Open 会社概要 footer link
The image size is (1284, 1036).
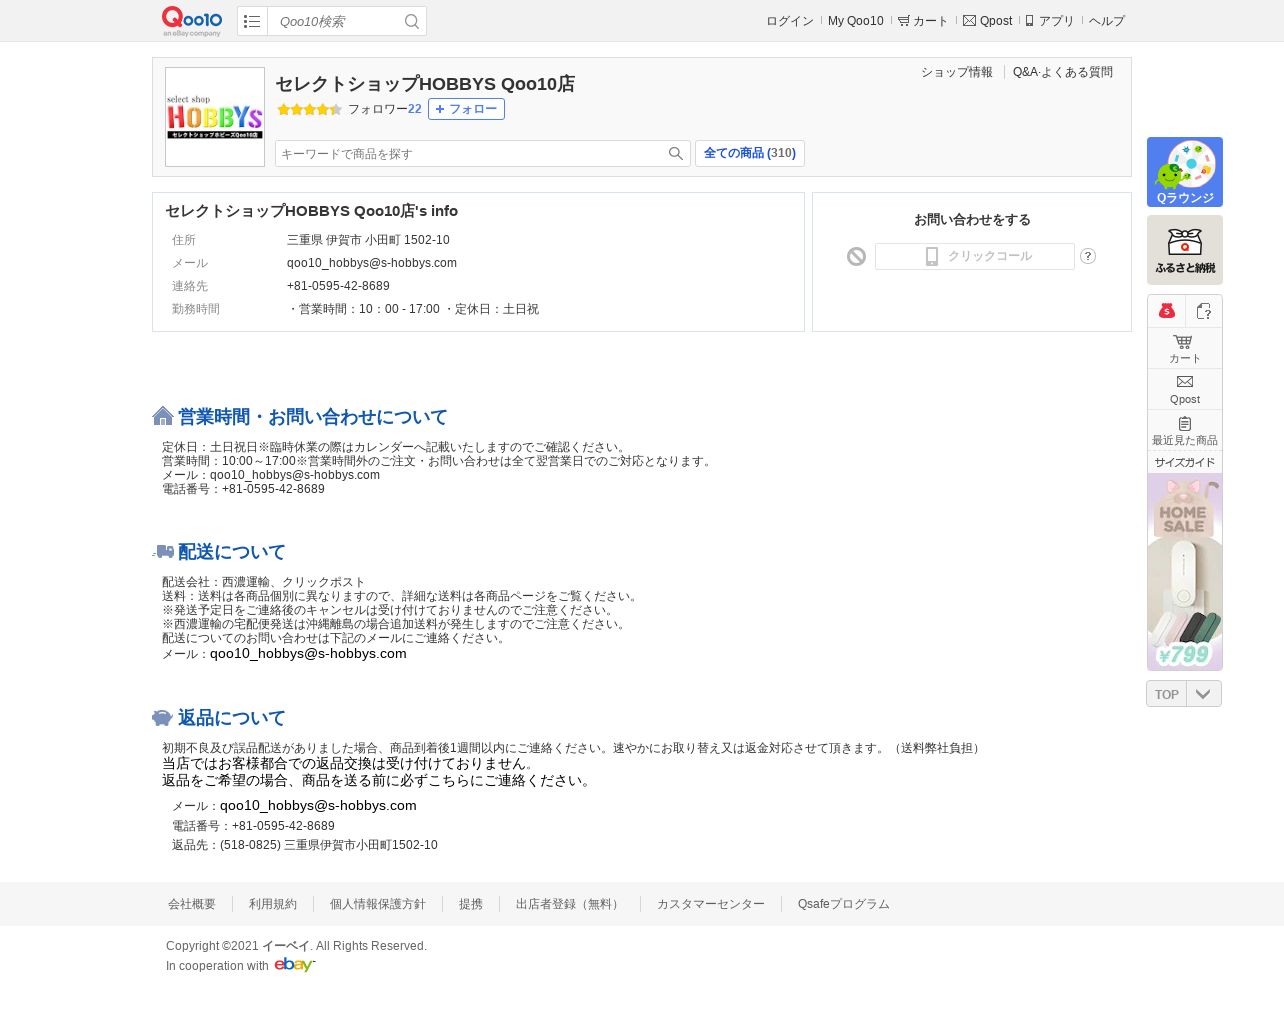192,904
